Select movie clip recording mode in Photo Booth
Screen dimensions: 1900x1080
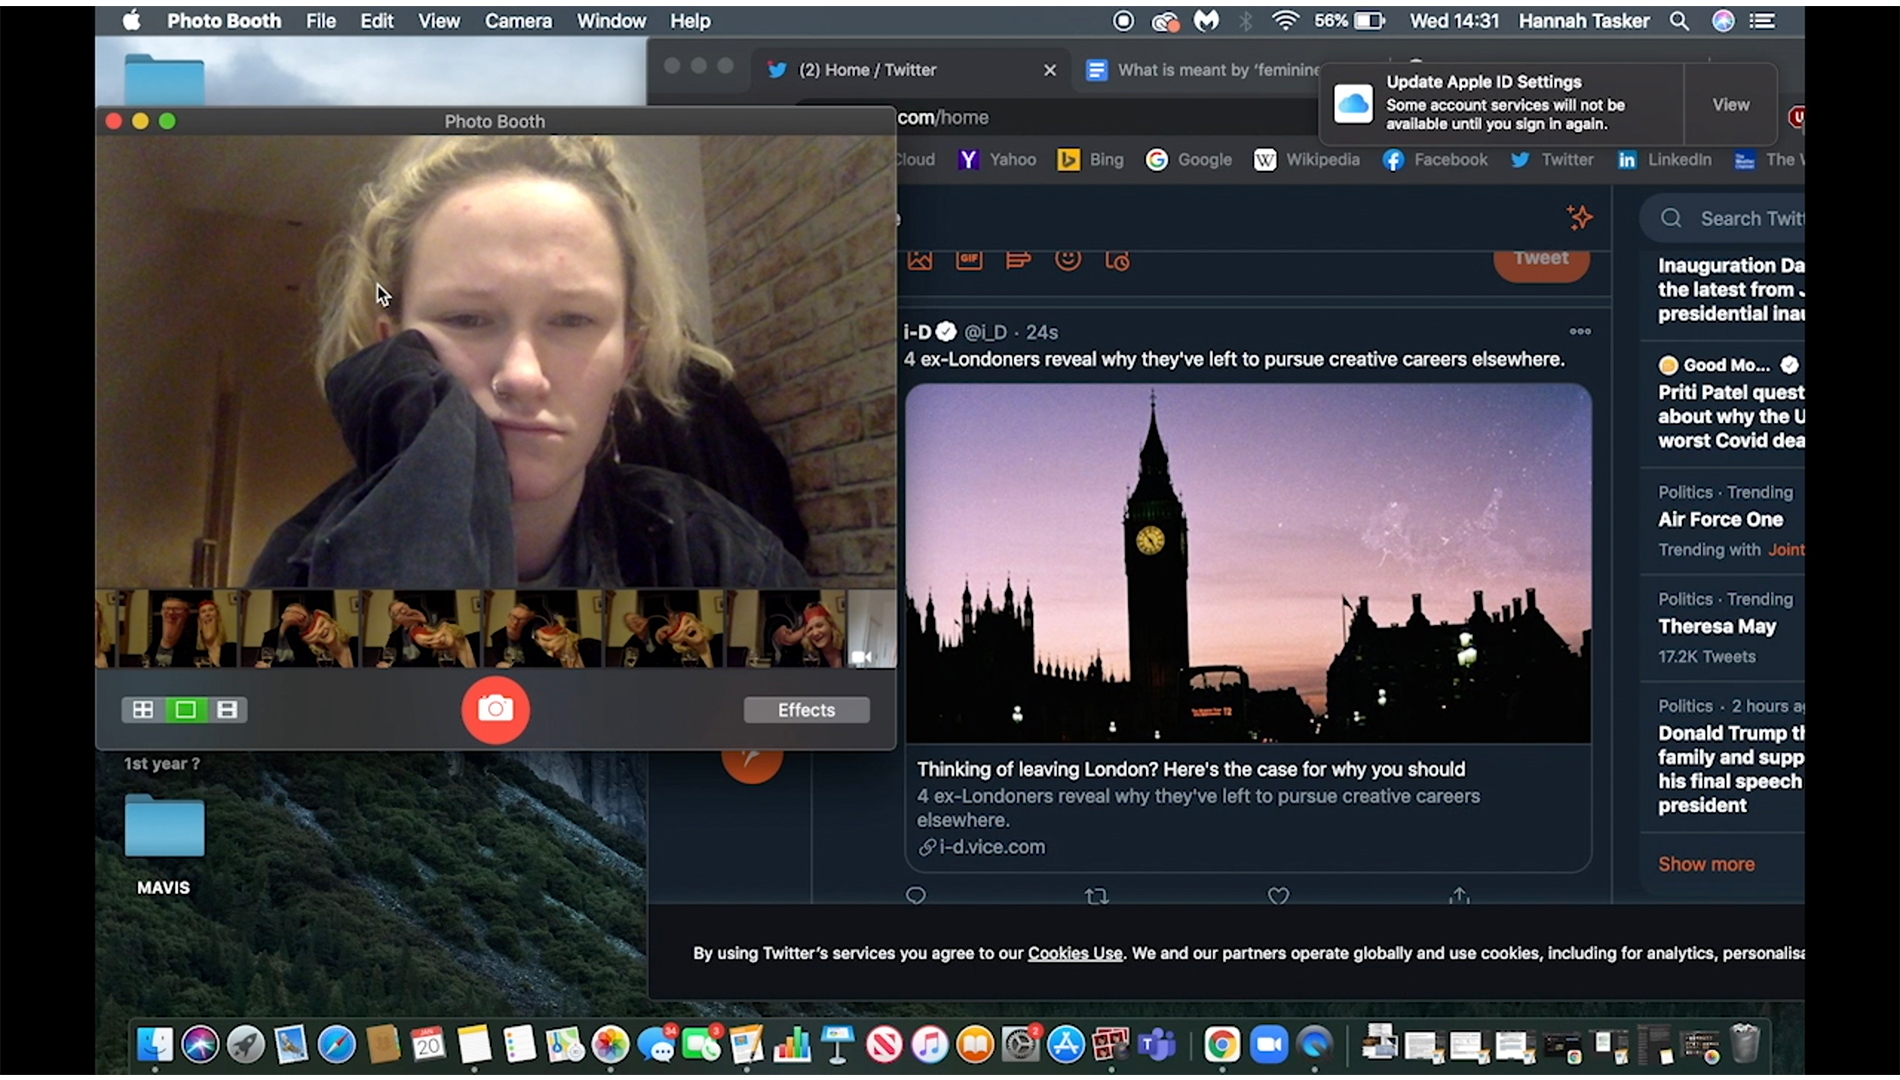(227, 709)
